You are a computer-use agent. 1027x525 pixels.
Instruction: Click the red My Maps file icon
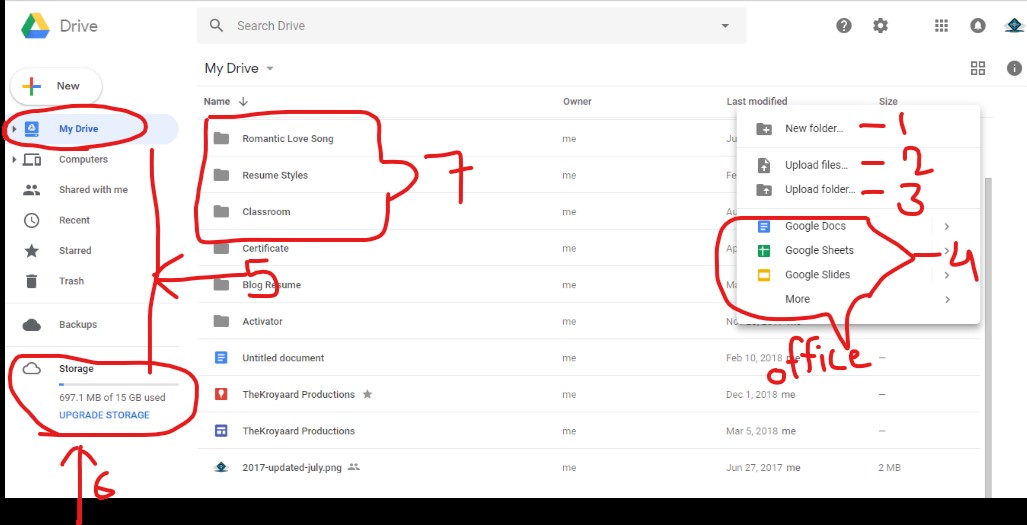[x=221, y=394]
